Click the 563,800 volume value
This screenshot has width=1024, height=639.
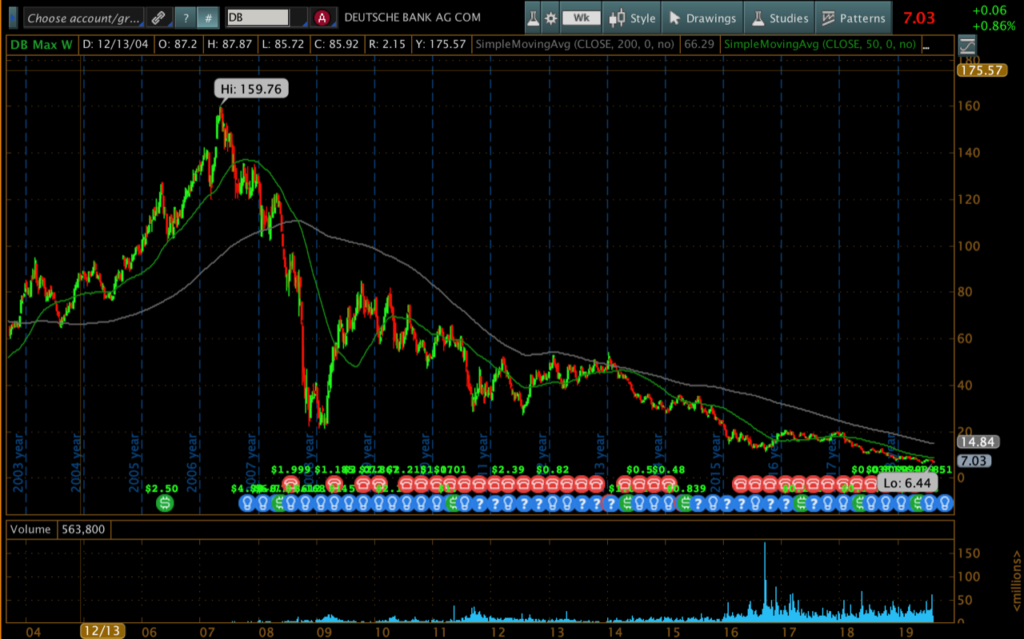coord(83,529)
